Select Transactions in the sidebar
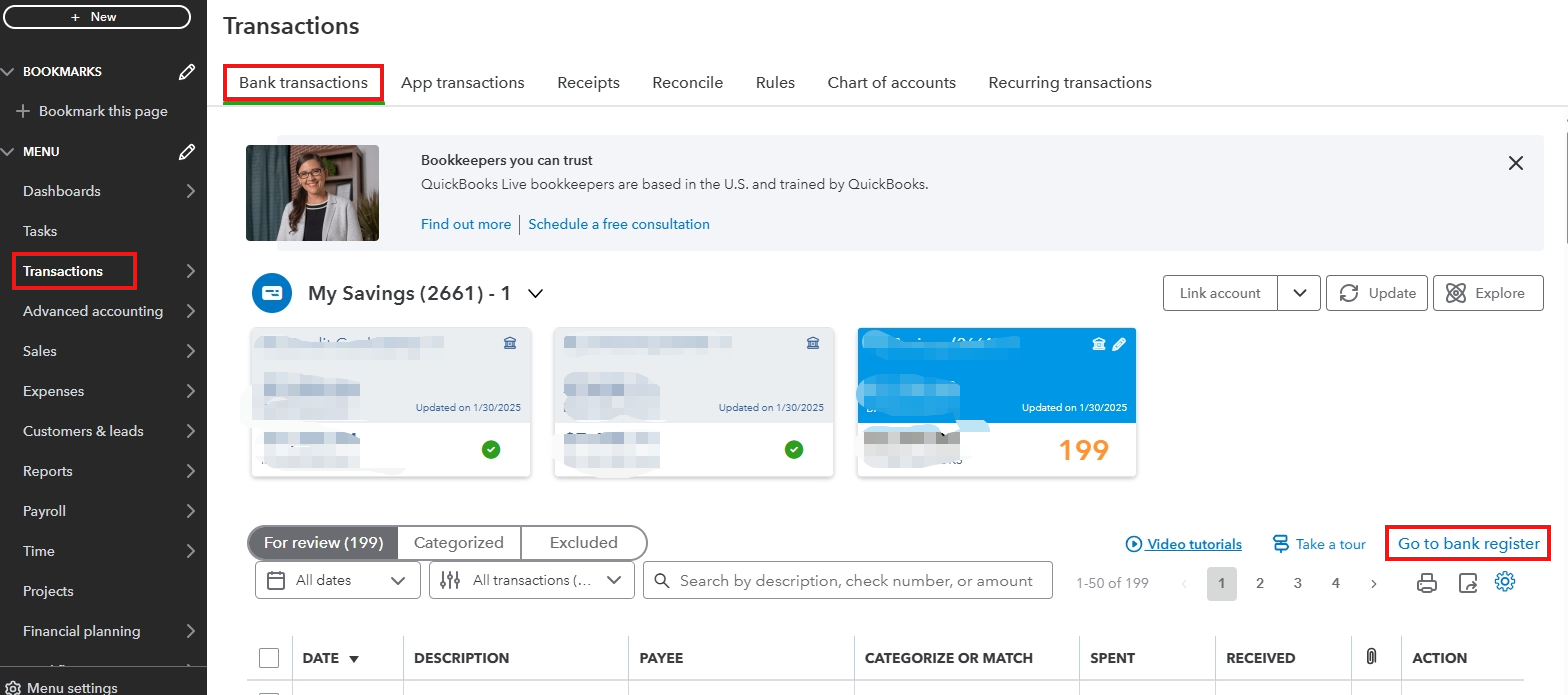1568x695 pixels. pos(63,271)
